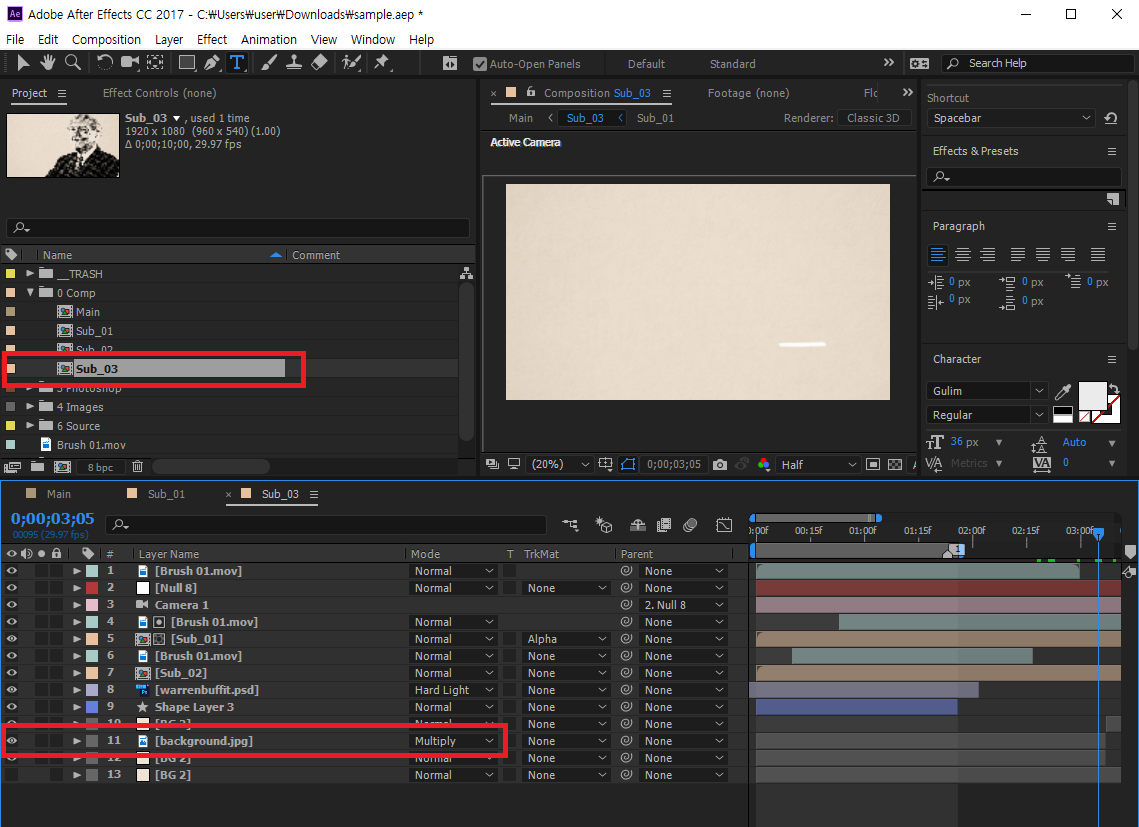Toggle the Auto-Open Panels checkbox
Viewport: 1139px width, 827px height.
coord(481,63)
